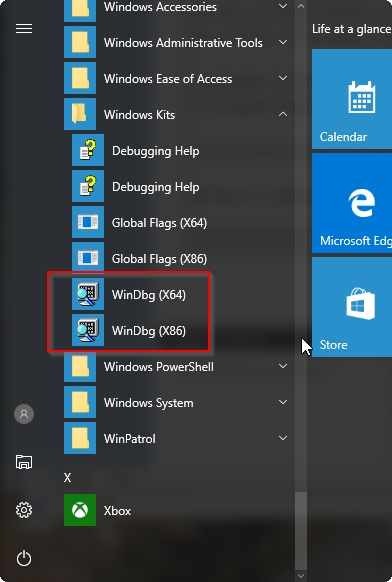Image resolution: width=392 pixels, height=582 pixels.
Task: Click the Windows Ease of Access folder icon
Action: (80, 78)
